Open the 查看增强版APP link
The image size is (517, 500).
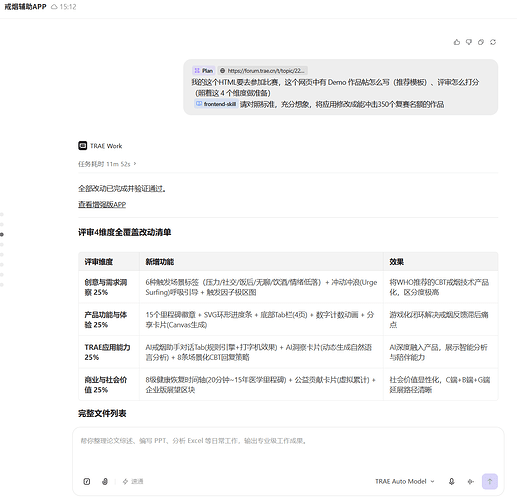(x=102, y=204)
